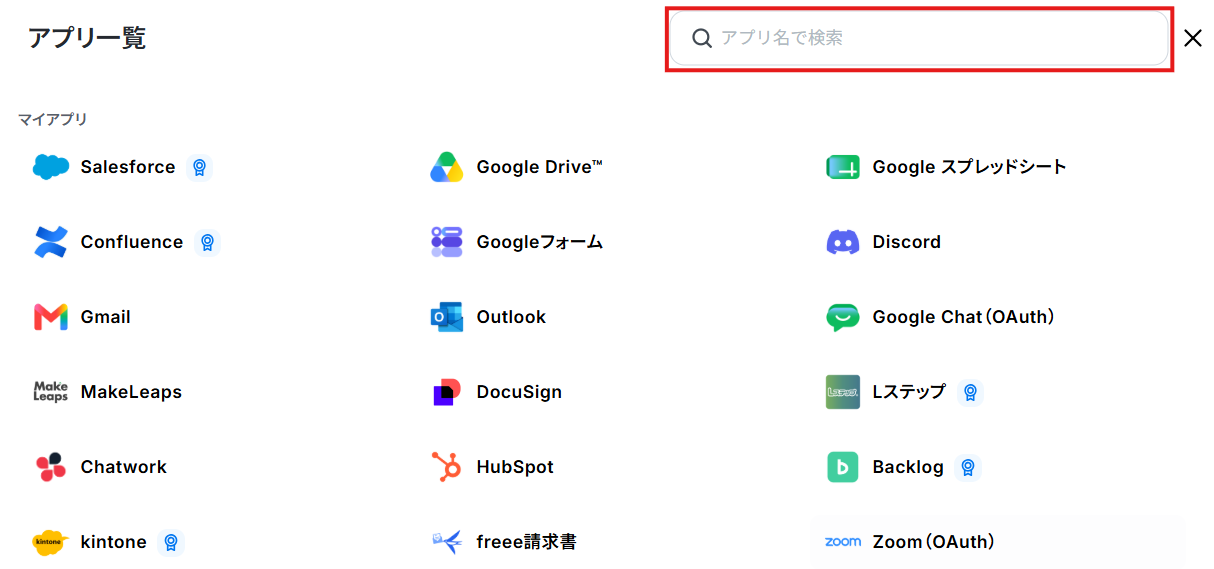Click the Google Chat bubble icon
Screen dimensions: 1214x569
(x=843, y=317)
